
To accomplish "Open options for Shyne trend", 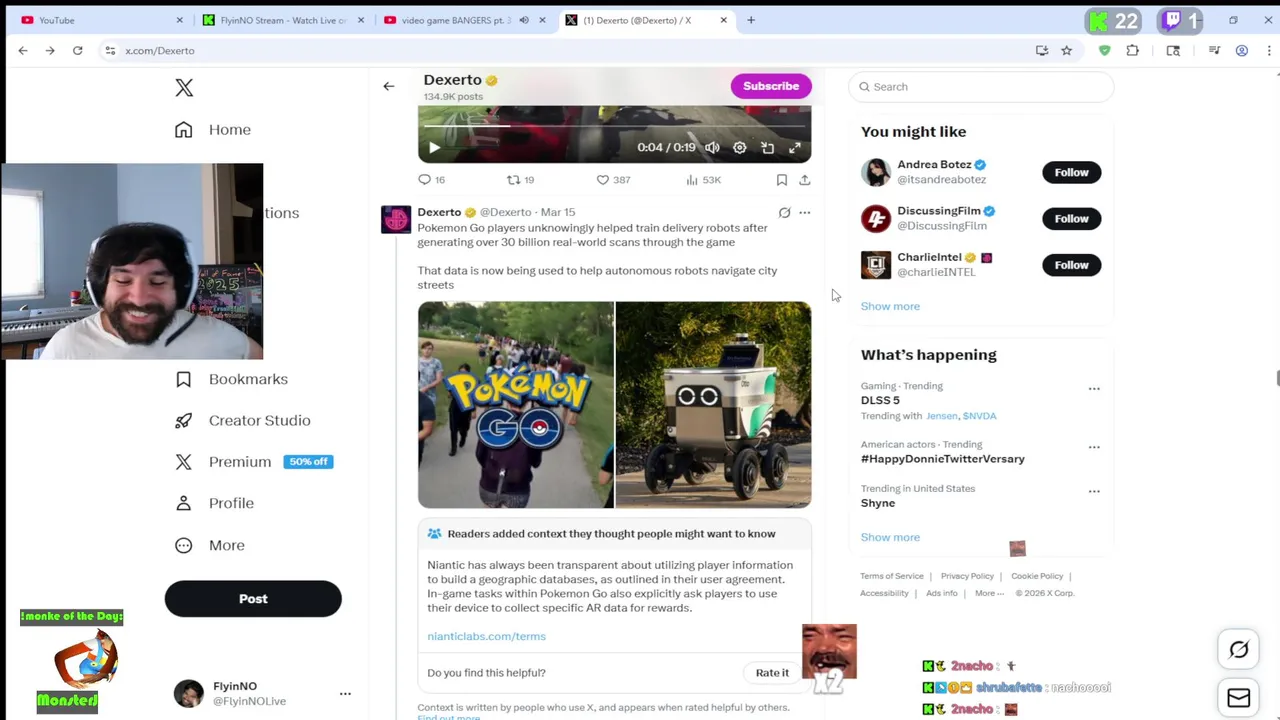I will (x=1094, y=491).
